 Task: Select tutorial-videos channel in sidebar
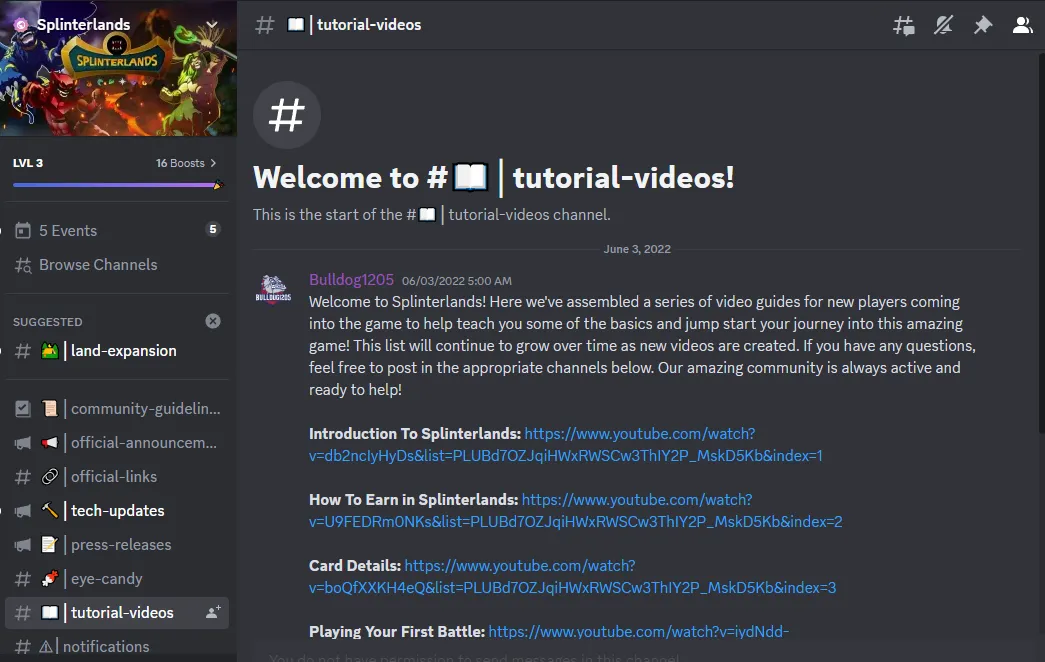pyautogui.click(x=118, y=613)
